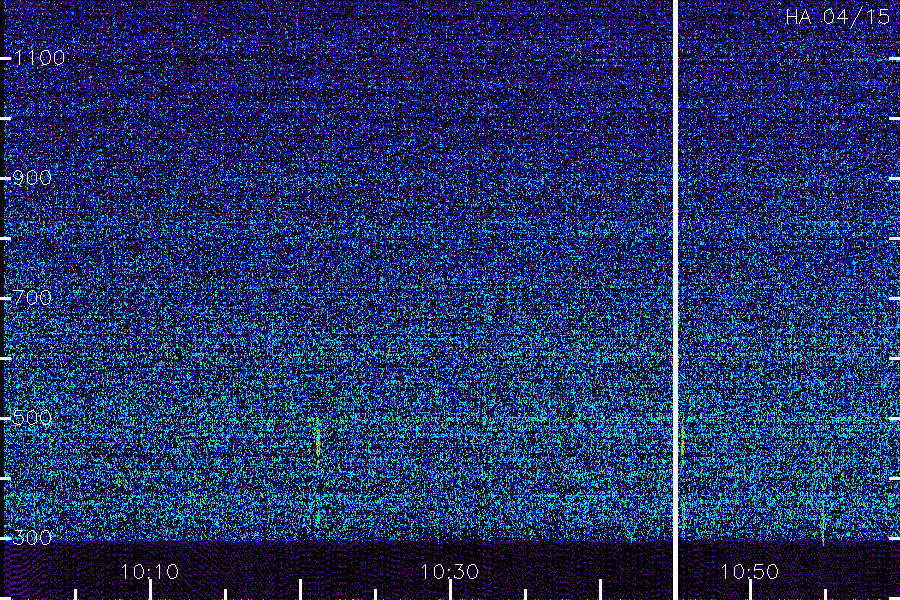Viewport: 900px width, 600px height.
Task: Click the 500 frequency axis label
Action: click(32, 417)
